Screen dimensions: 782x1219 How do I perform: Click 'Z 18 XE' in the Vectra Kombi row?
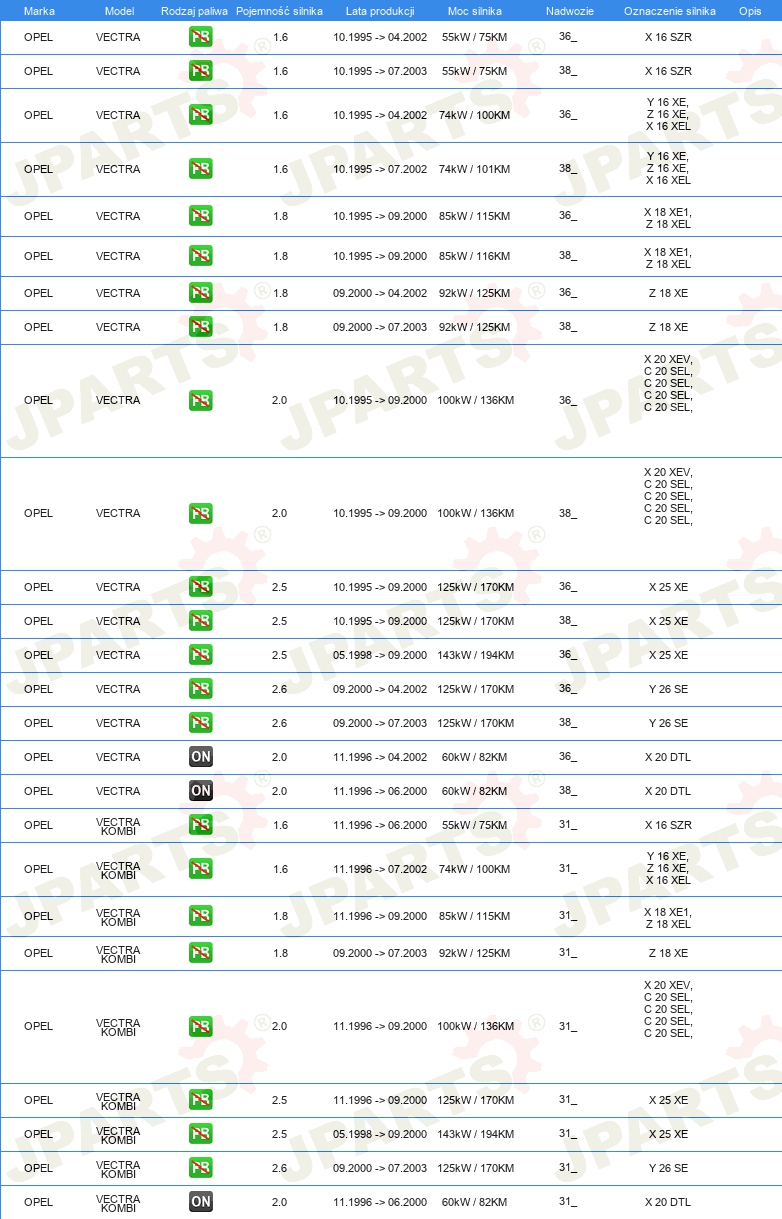click(668, 954)
